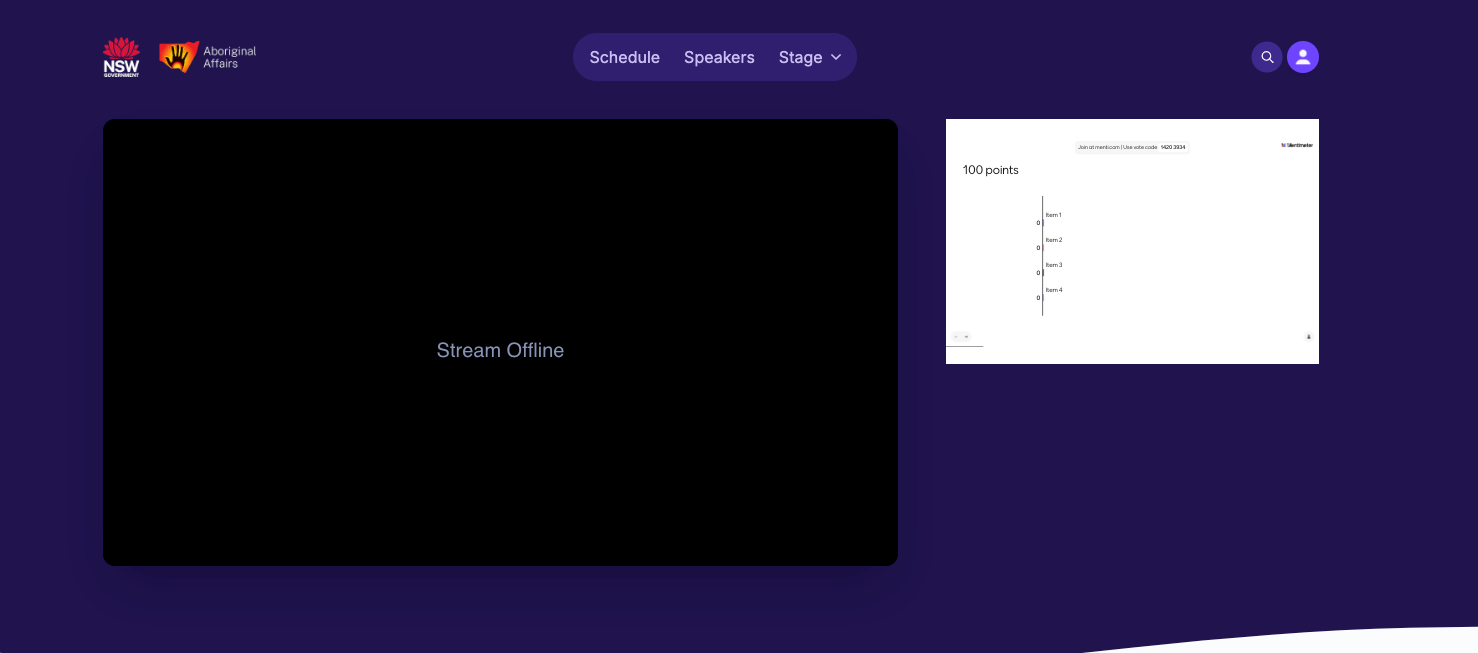Click the Aboriginal Affairs hand logo
1478x653 pixels.
tap(178, 57)
